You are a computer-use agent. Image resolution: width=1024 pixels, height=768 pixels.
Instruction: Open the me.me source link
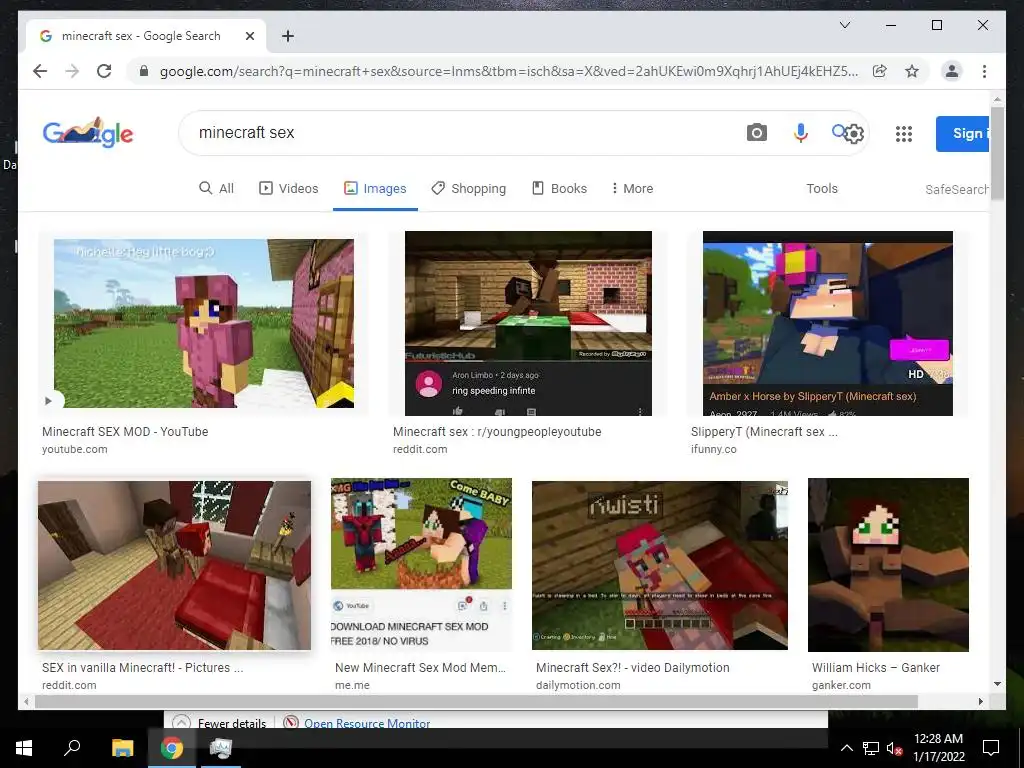[x=352, y=685]
